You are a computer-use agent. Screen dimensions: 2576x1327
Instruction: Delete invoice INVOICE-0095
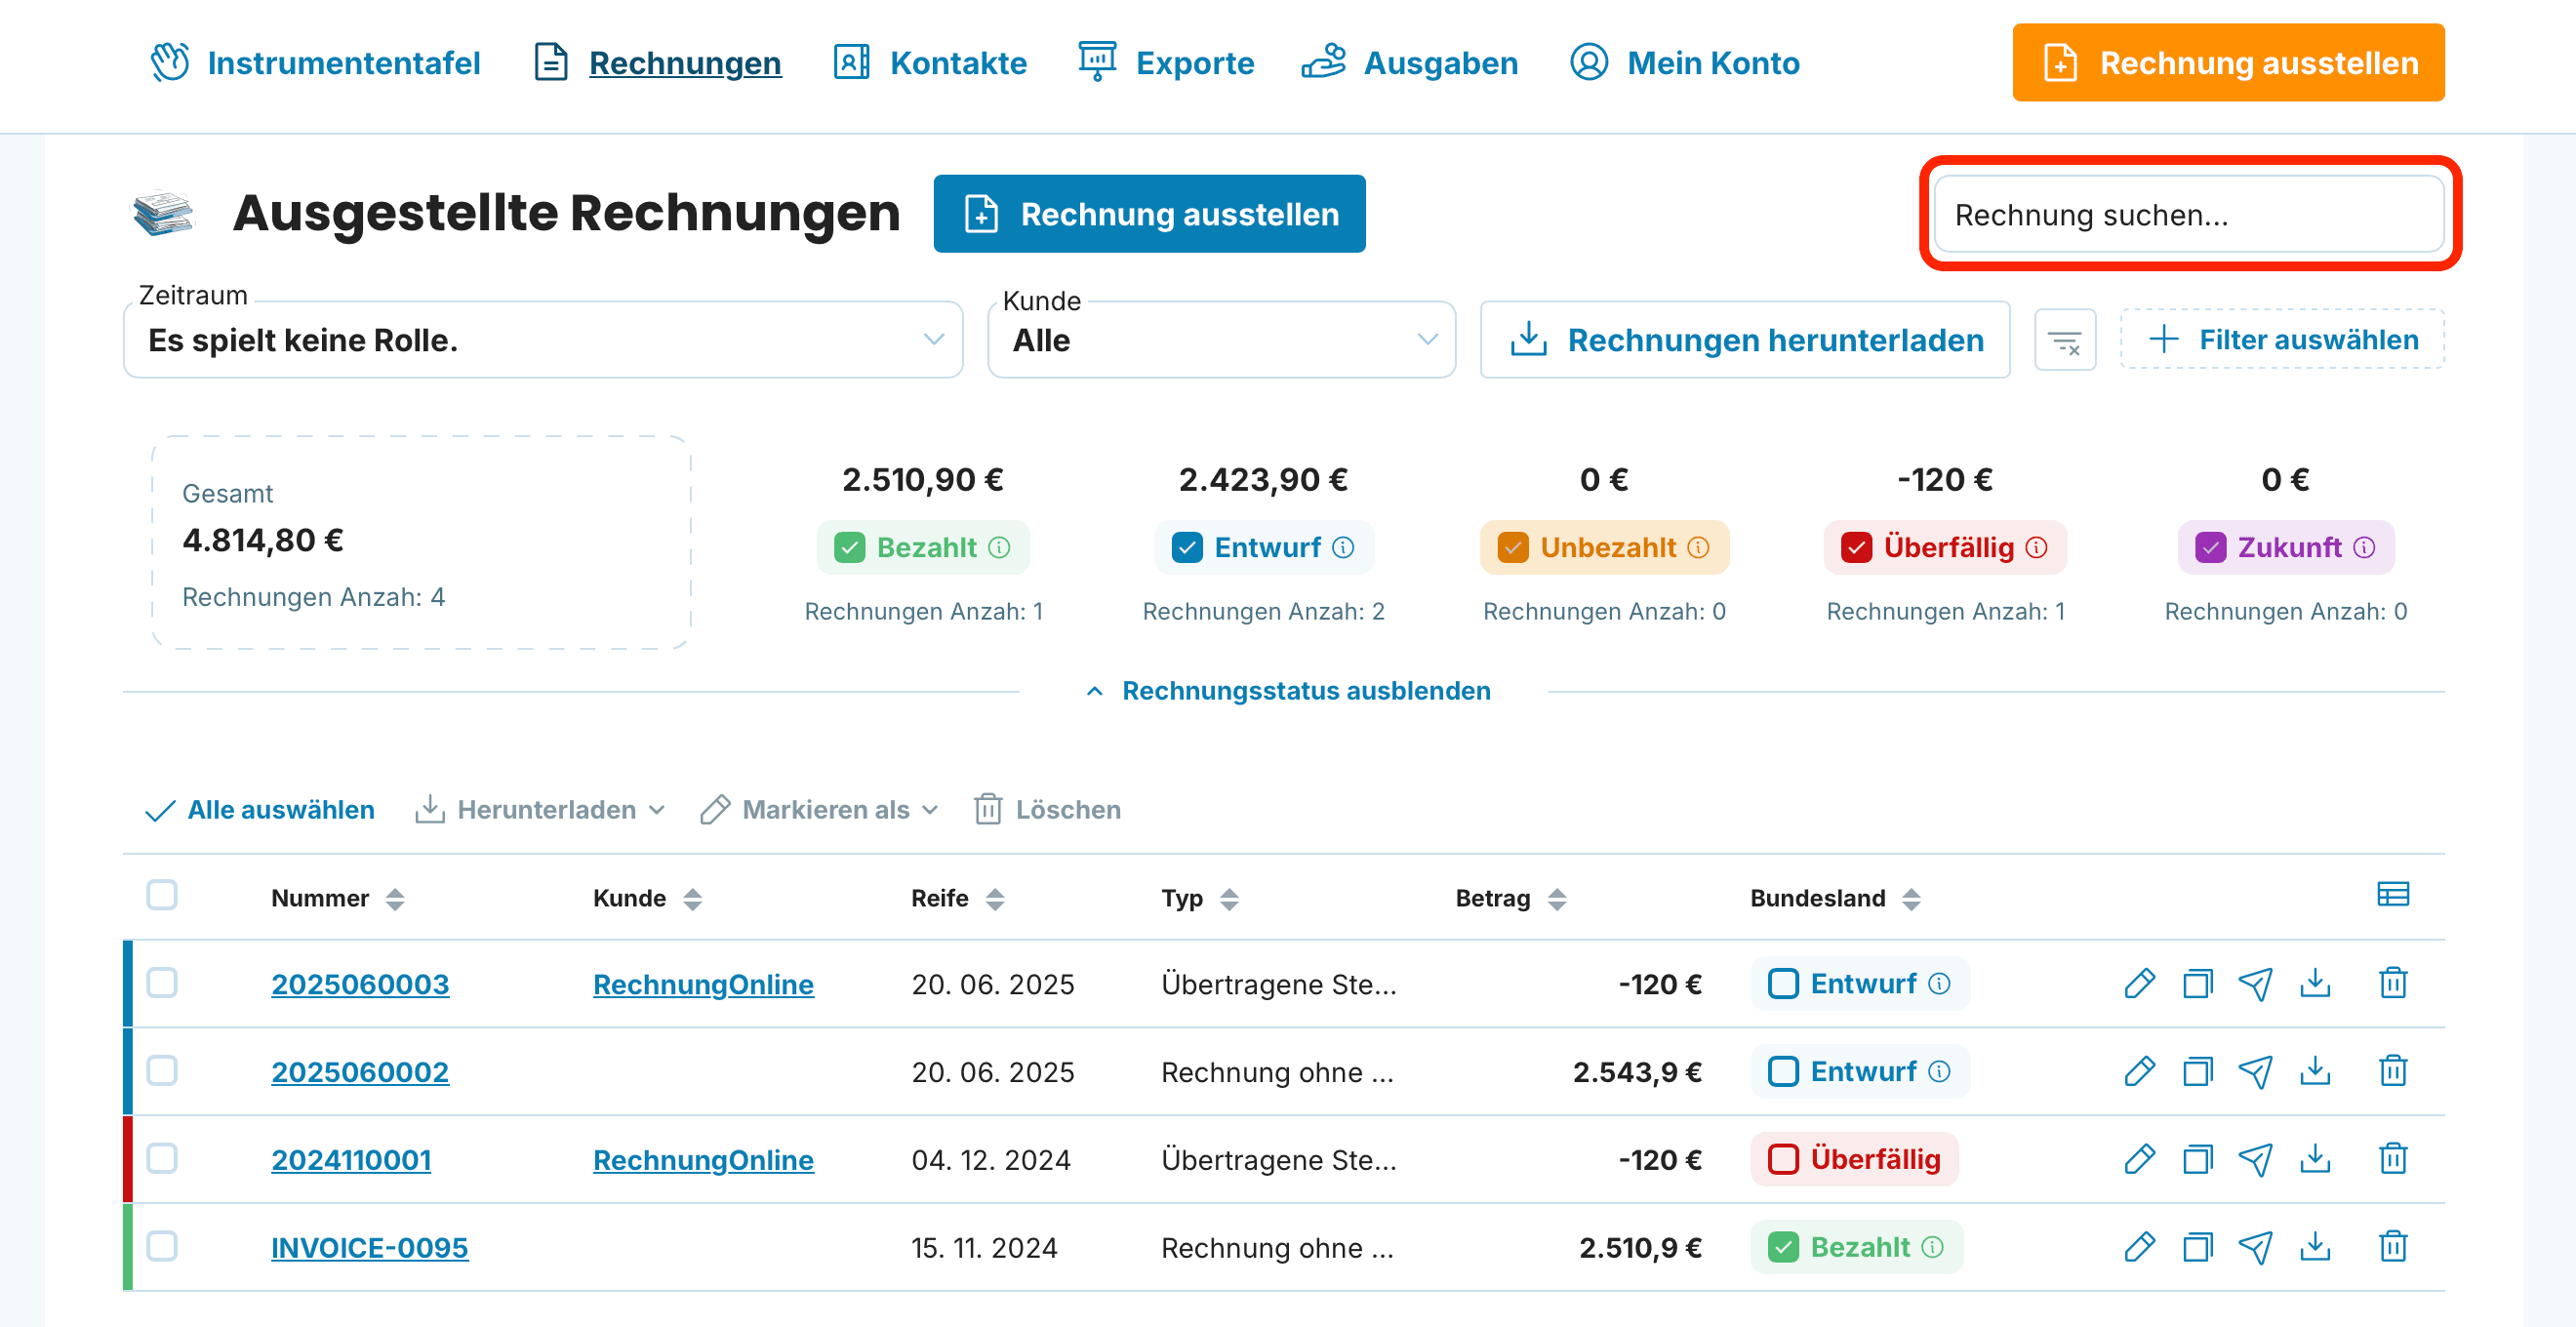point(2393,1248)
